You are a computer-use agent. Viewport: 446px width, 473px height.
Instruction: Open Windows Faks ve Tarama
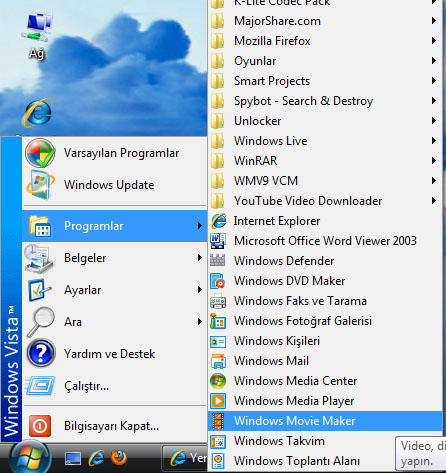[x=325, y=301]
